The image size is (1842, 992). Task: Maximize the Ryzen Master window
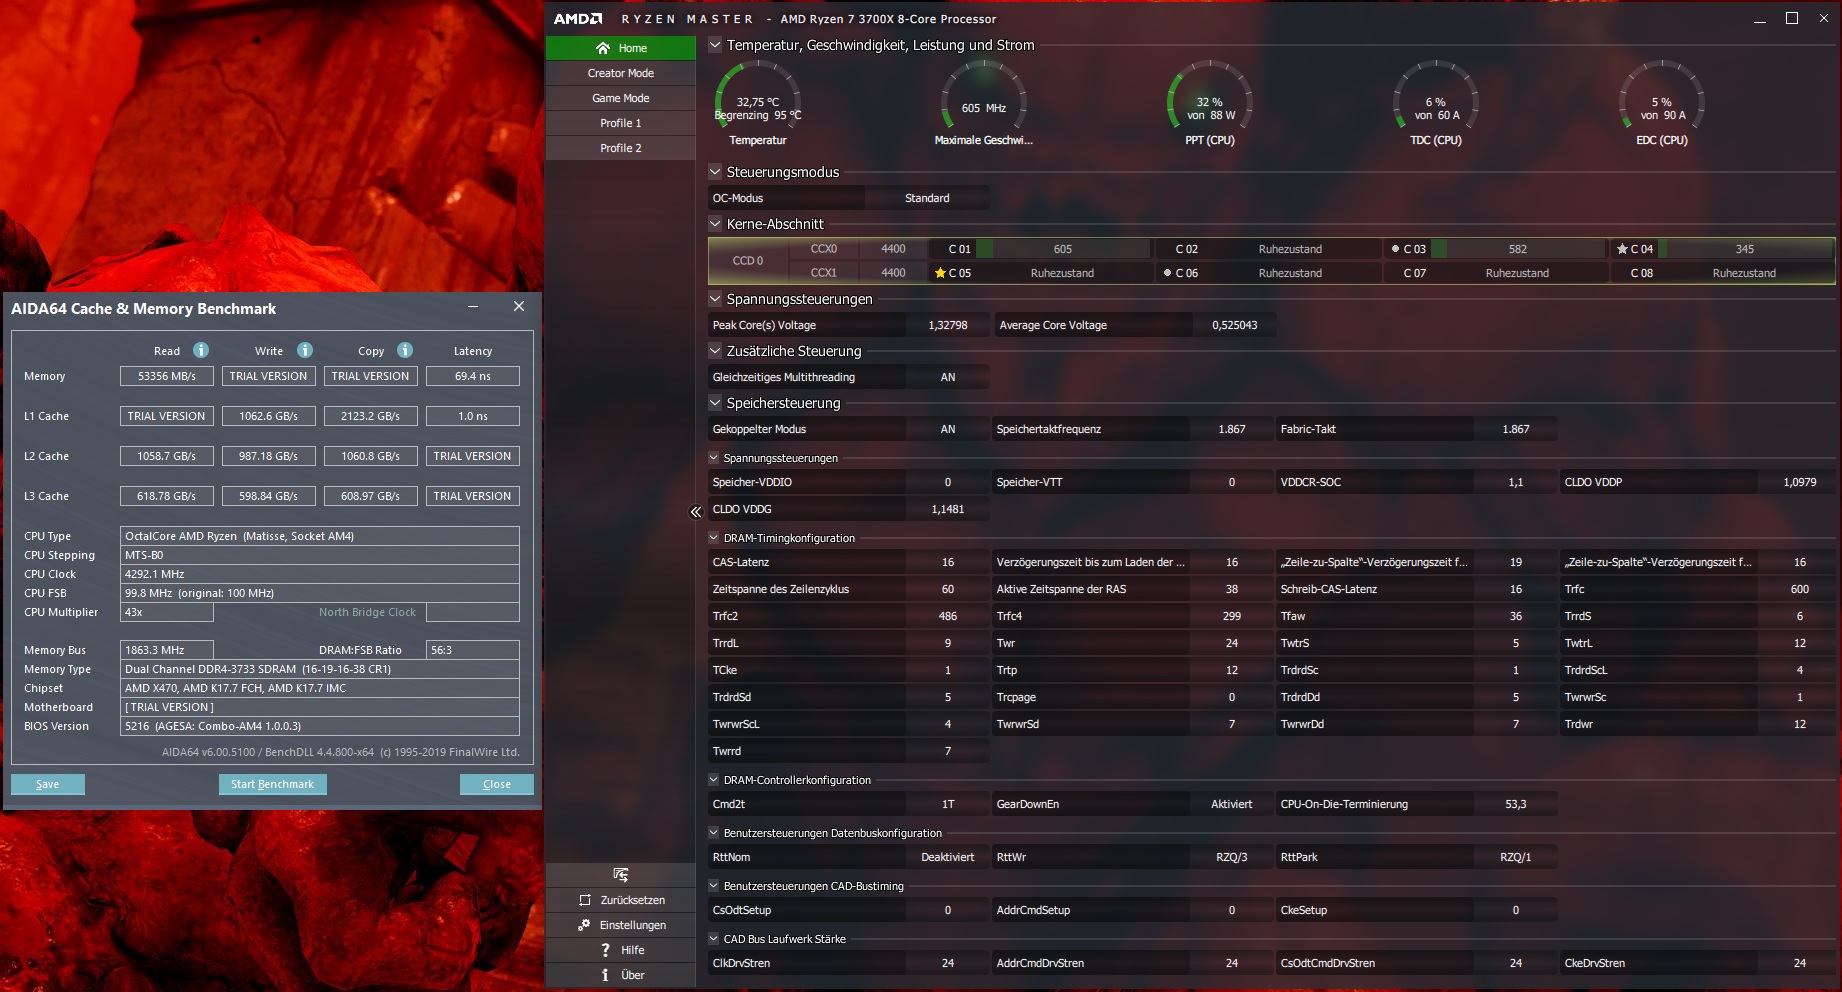(x=1792, y=18)
